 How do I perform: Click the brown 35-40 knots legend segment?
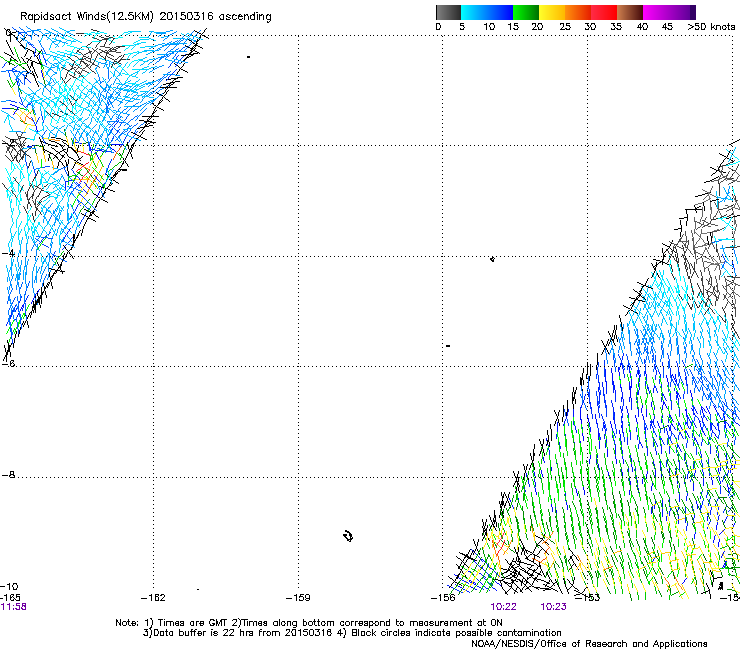(630, 12)
